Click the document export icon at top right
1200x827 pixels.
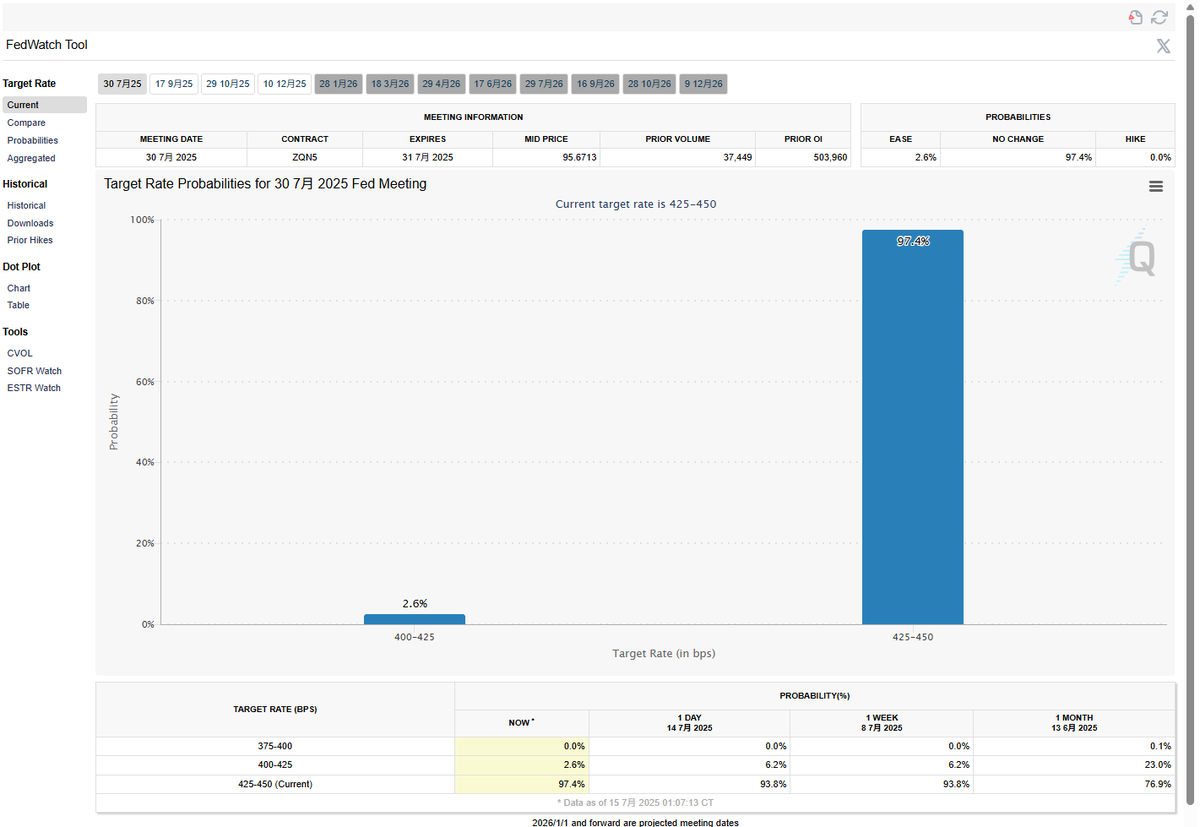pos(1135,17)
